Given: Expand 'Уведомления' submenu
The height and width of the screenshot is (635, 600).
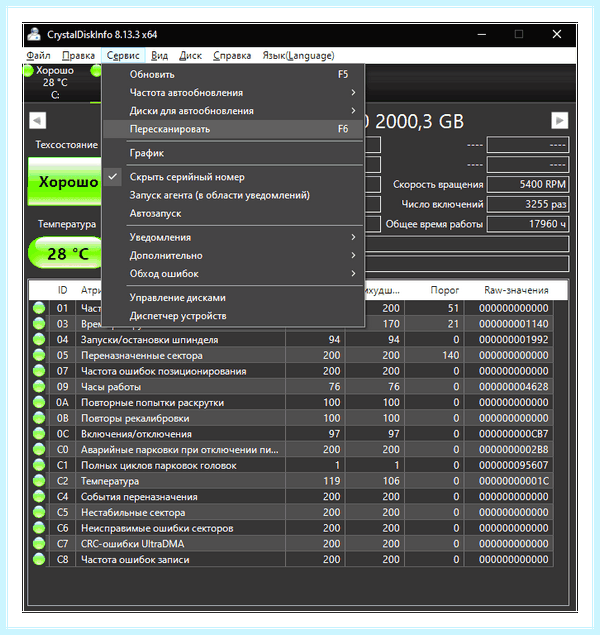Looking at the screenshot, I should tap(233, 237).
